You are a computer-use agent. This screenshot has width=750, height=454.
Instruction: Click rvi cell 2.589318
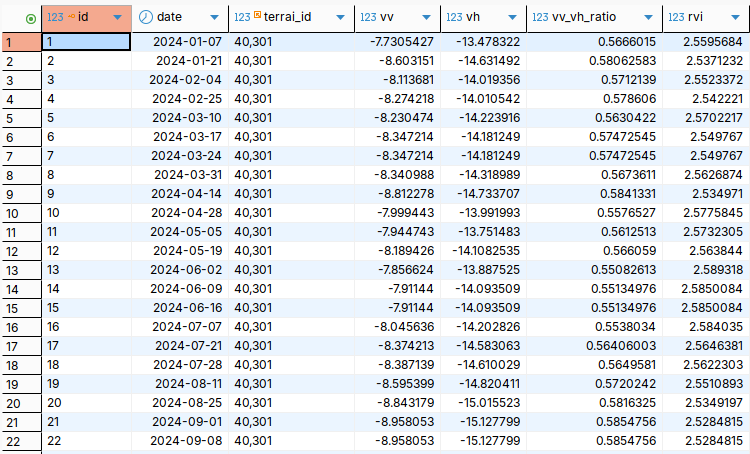click(x=706, y=270)
